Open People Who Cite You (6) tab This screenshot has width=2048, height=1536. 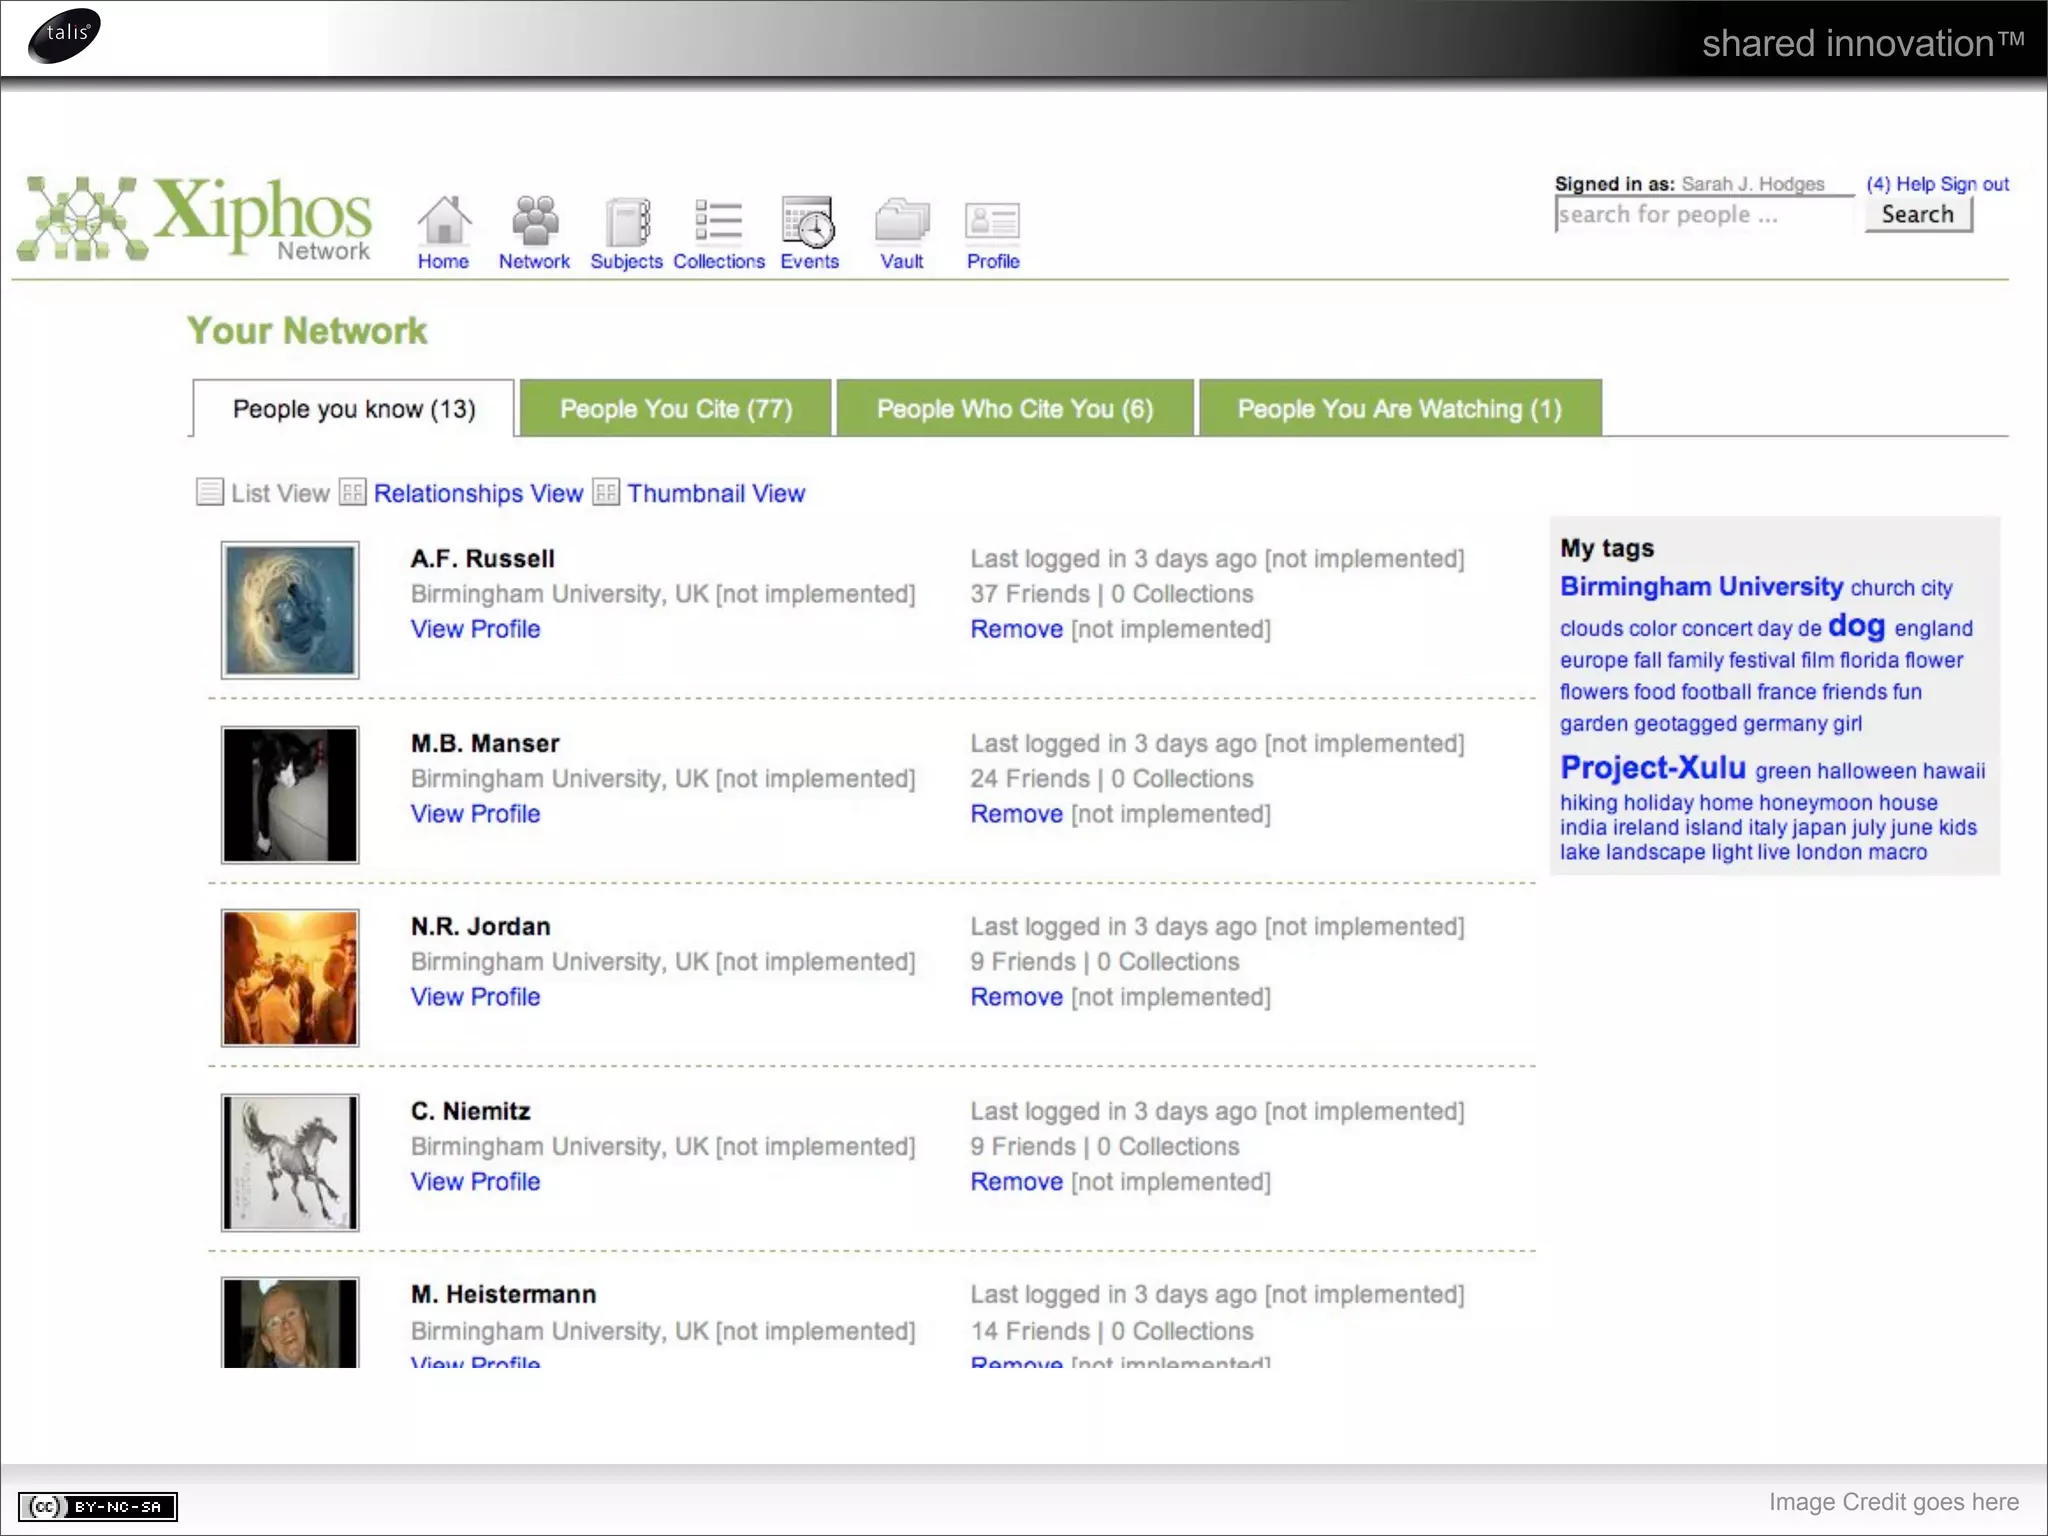pyautogui.click(x=1015, y=408)
